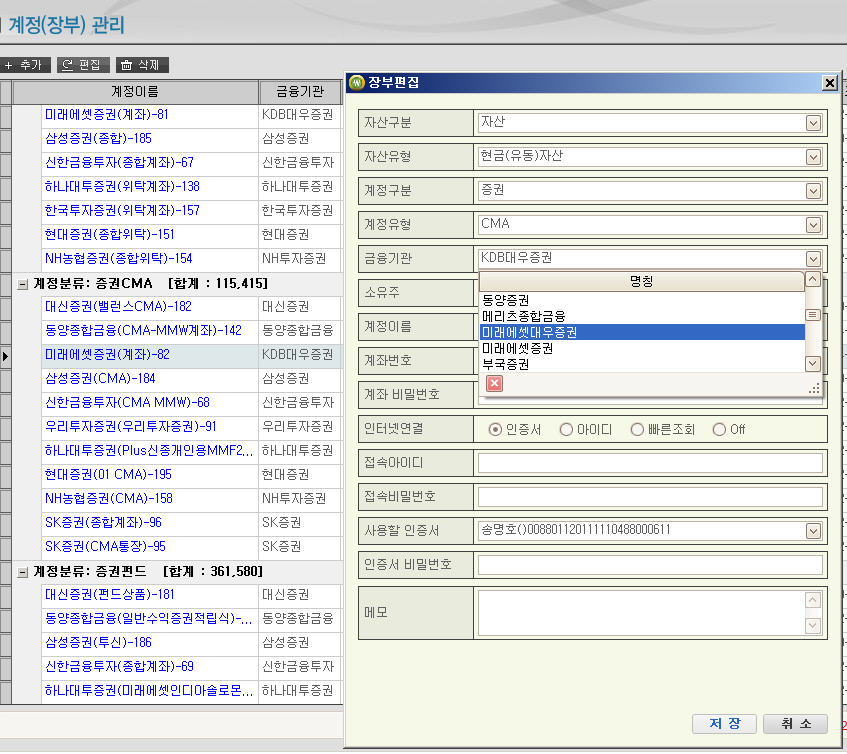Open the 자산구분 dropdown

[813, 123]
